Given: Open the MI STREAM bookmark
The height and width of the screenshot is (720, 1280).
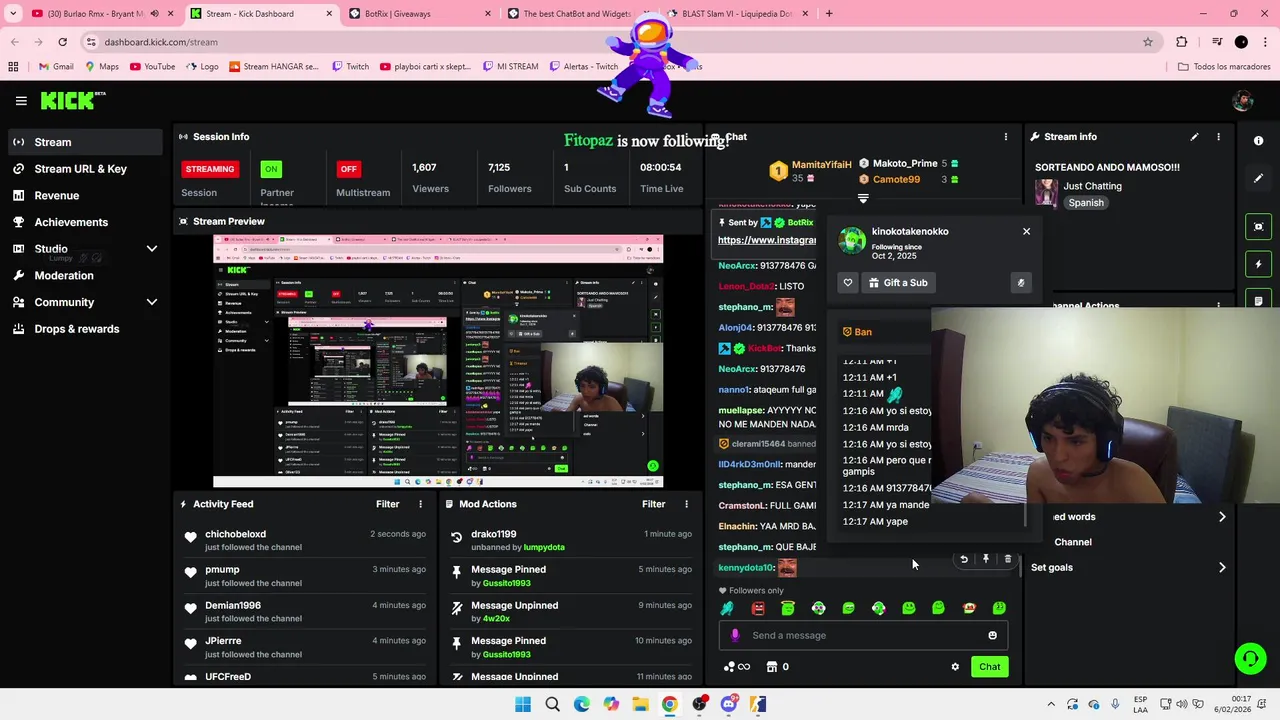Looking at the screenshot, I should point(510,67).
